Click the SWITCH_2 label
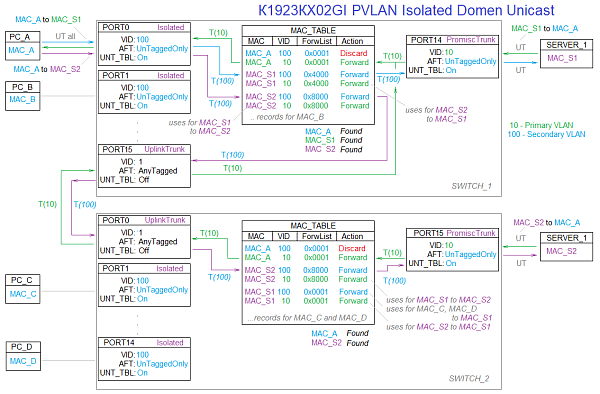The width and height of the screenshot is (600, 394). (469, 379)
